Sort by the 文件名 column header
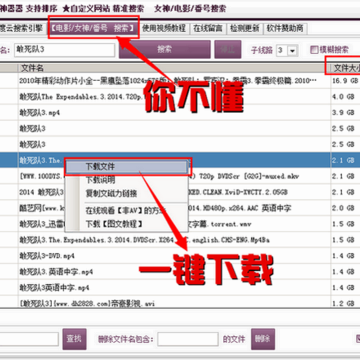 [174, 68]
